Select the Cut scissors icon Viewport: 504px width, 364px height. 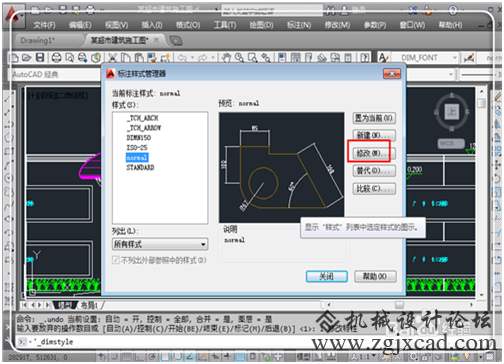pos(112,57)
